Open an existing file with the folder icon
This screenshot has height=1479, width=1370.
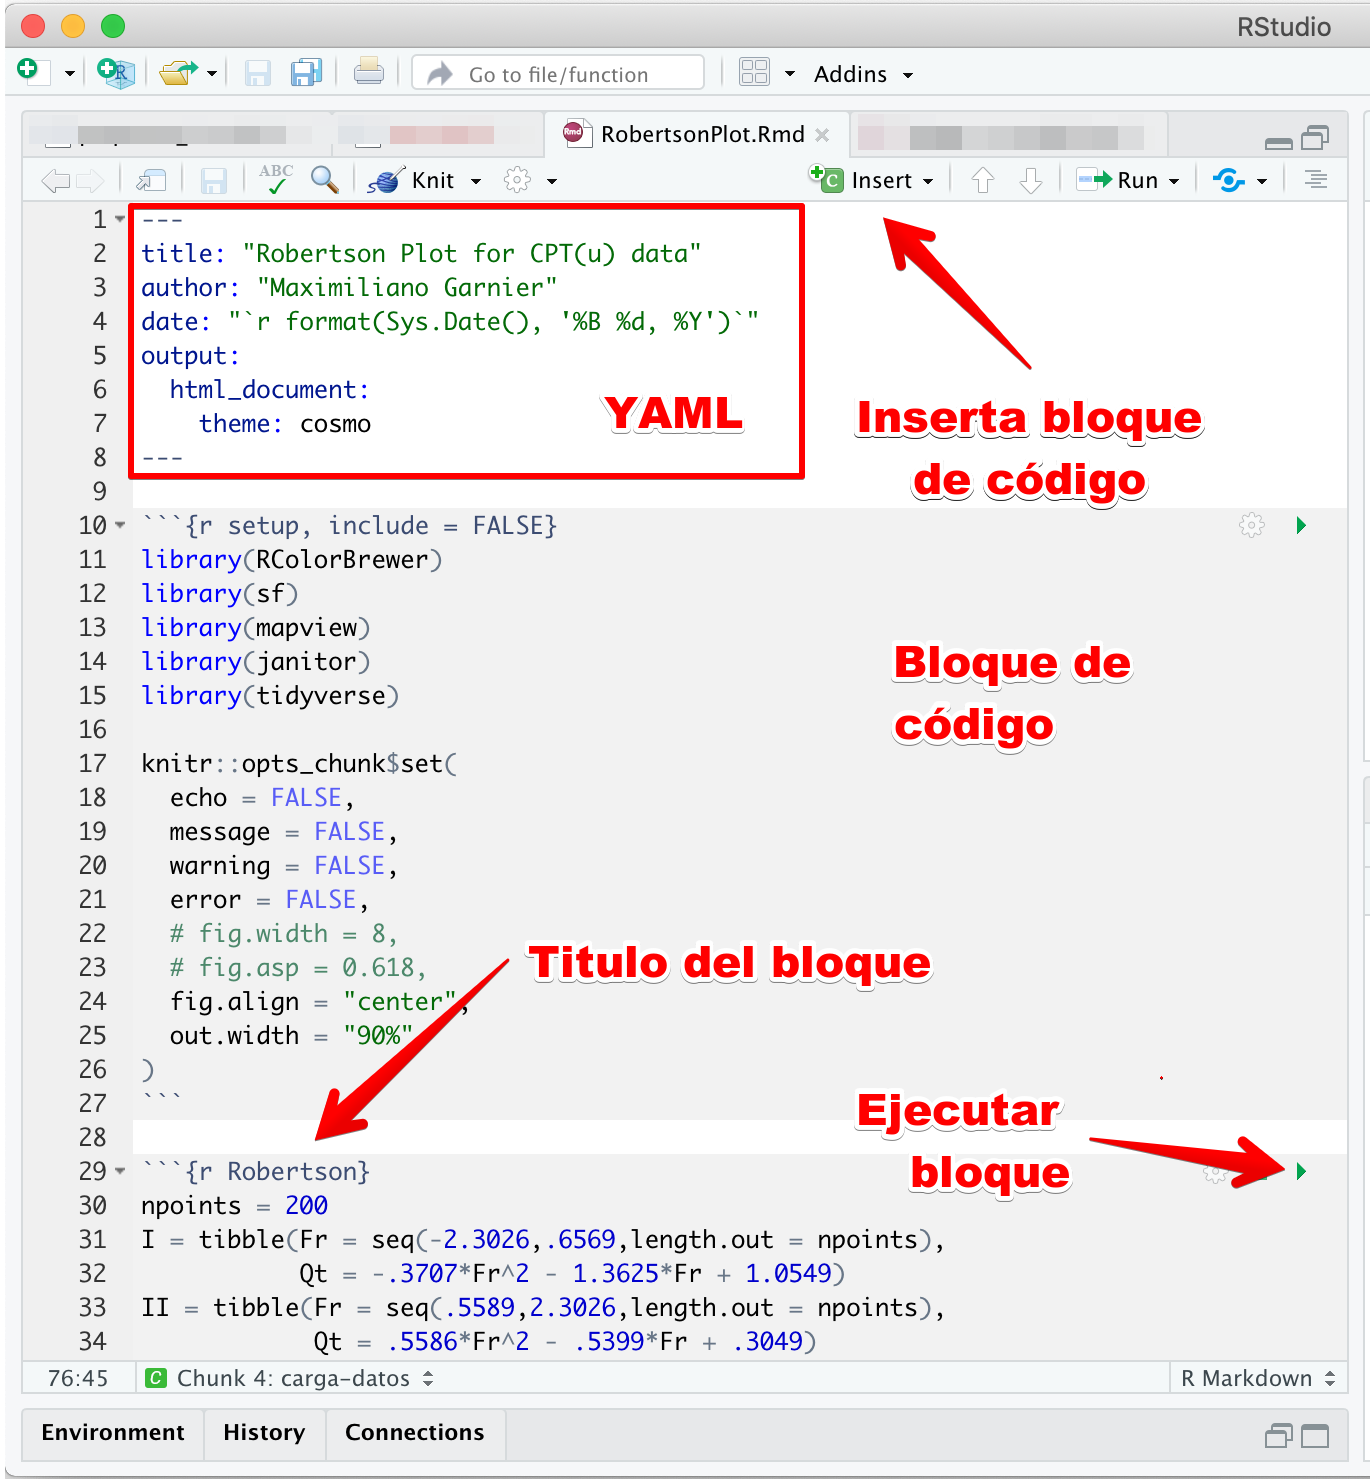coord(178,72)
